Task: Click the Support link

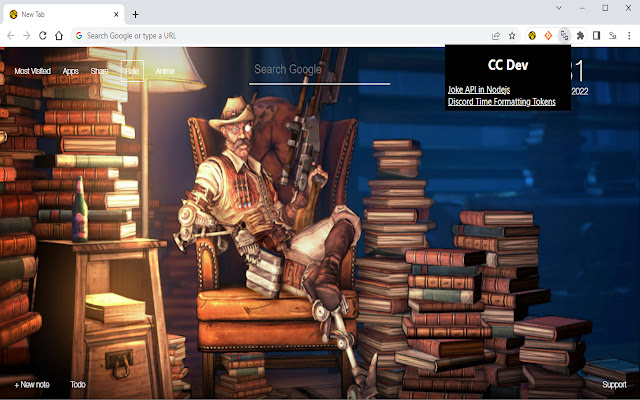Action: coord(614,384)
